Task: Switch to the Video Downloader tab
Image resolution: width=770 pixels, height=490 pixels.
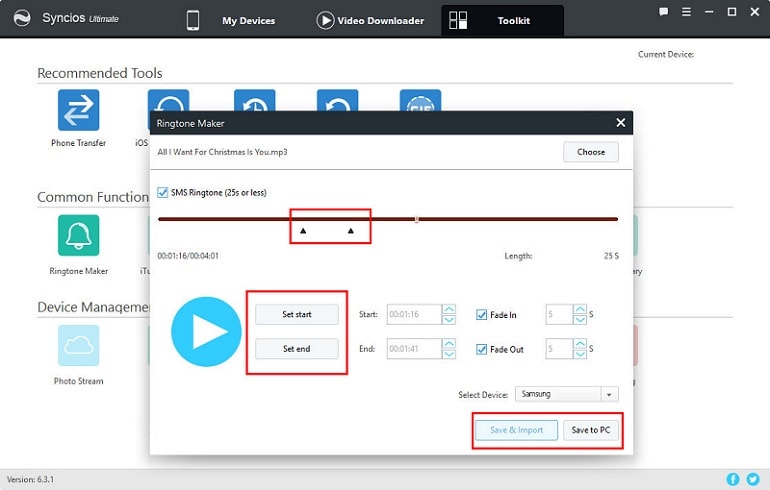Action: [380, 21]
